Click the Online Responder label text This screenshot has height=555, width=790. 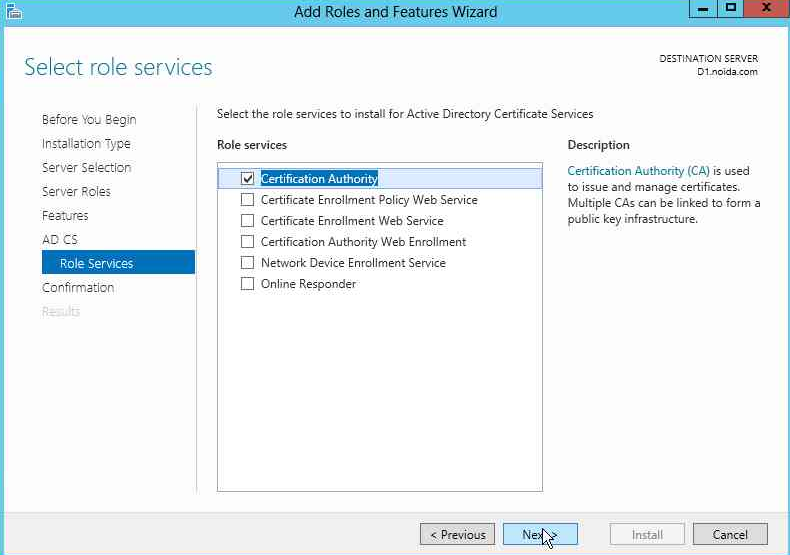(x=308, y=284)
